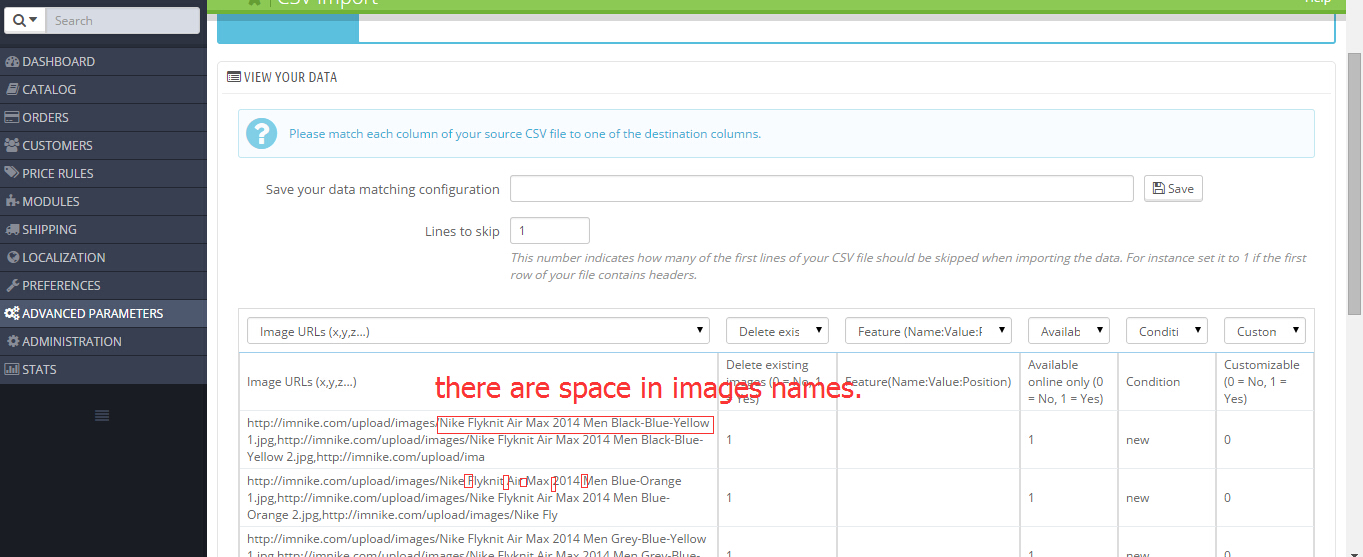Click the Orders credit-card icon

(12, 118)
